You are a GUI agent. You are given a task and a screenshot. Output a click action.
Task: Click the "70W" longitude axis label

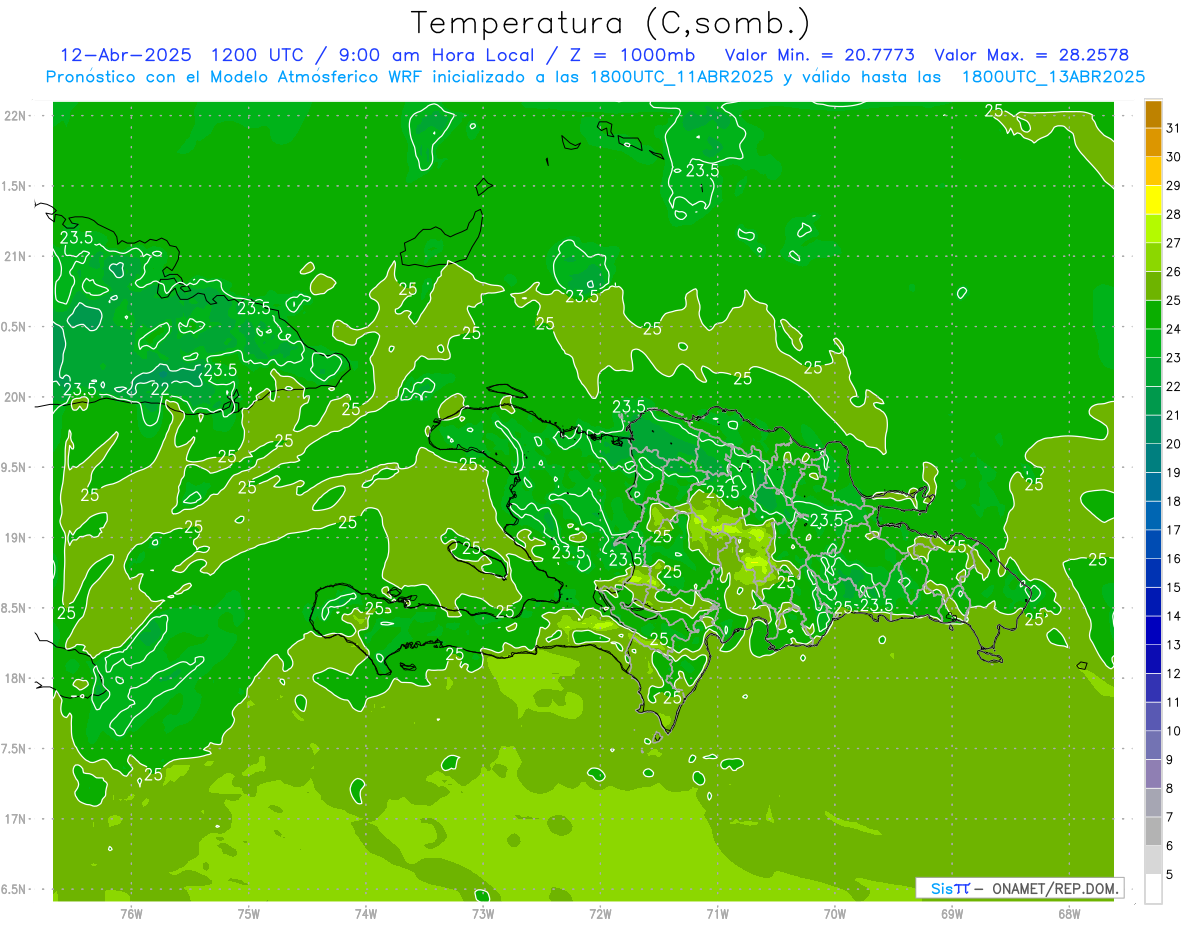(x=835, y=913)
